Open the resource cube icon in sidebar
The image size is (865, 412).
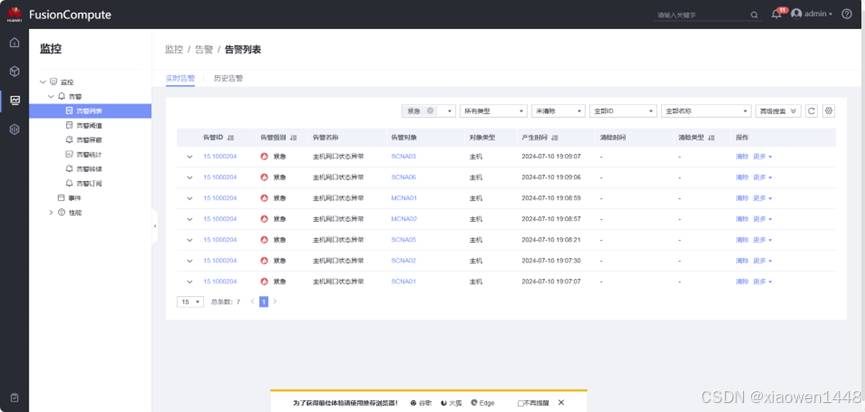point(14,72)
